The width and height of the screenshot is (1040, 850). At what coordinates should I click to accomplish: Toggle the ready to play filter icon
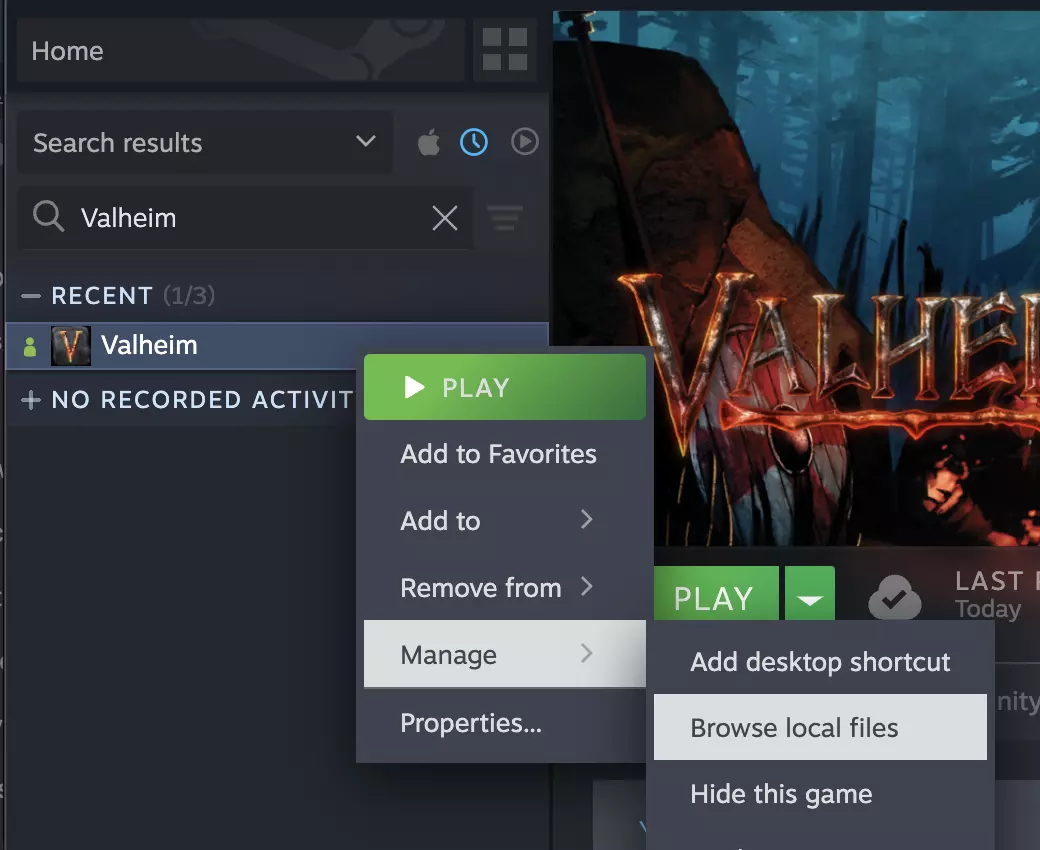[525, 142]
